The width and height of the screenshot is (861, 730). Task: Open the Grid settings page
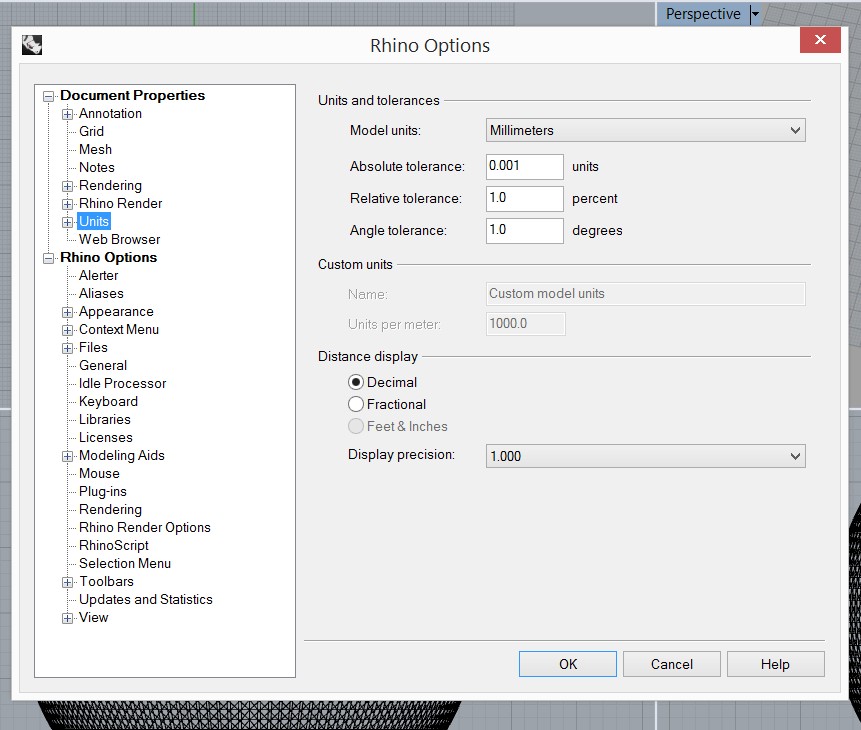coord(91,131)
